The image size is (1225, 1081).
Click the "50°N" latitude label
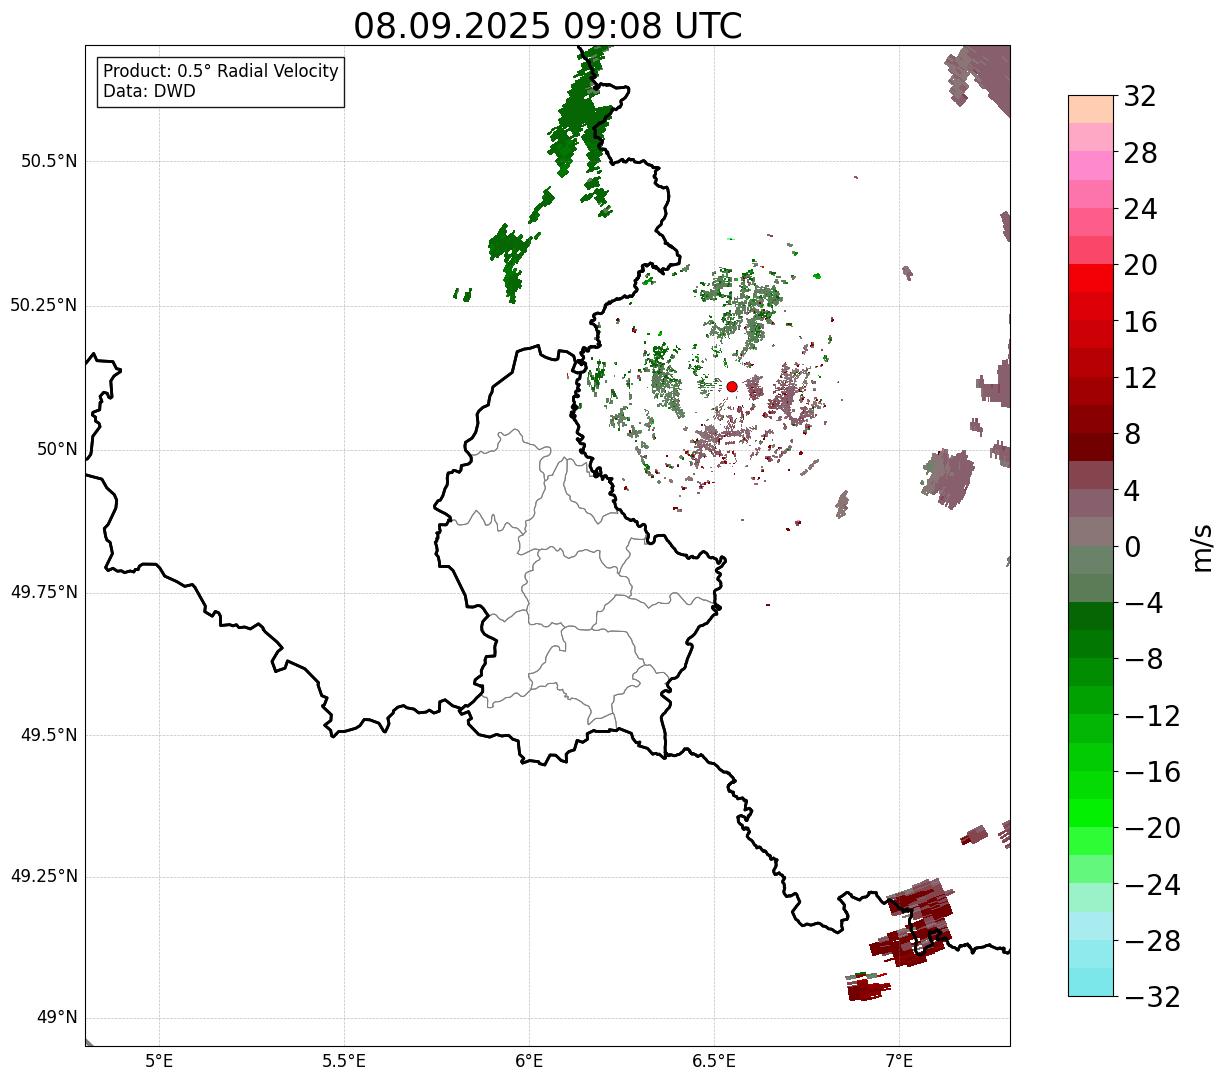pos(57,449)
